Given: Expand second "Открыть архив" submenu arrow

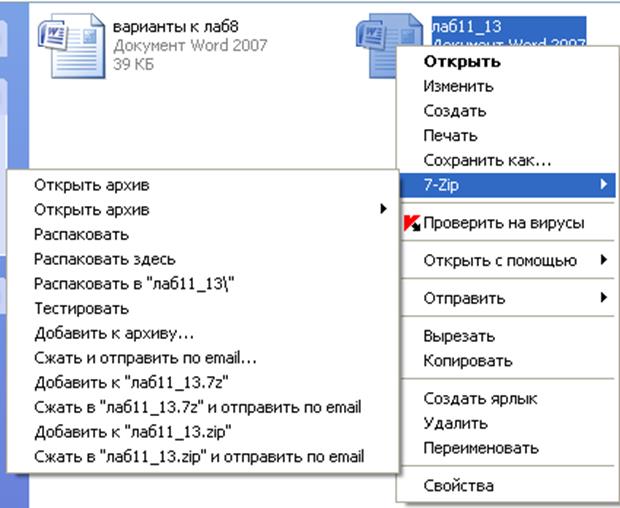Looking at the screenshot, I should [x=383, y=210].
